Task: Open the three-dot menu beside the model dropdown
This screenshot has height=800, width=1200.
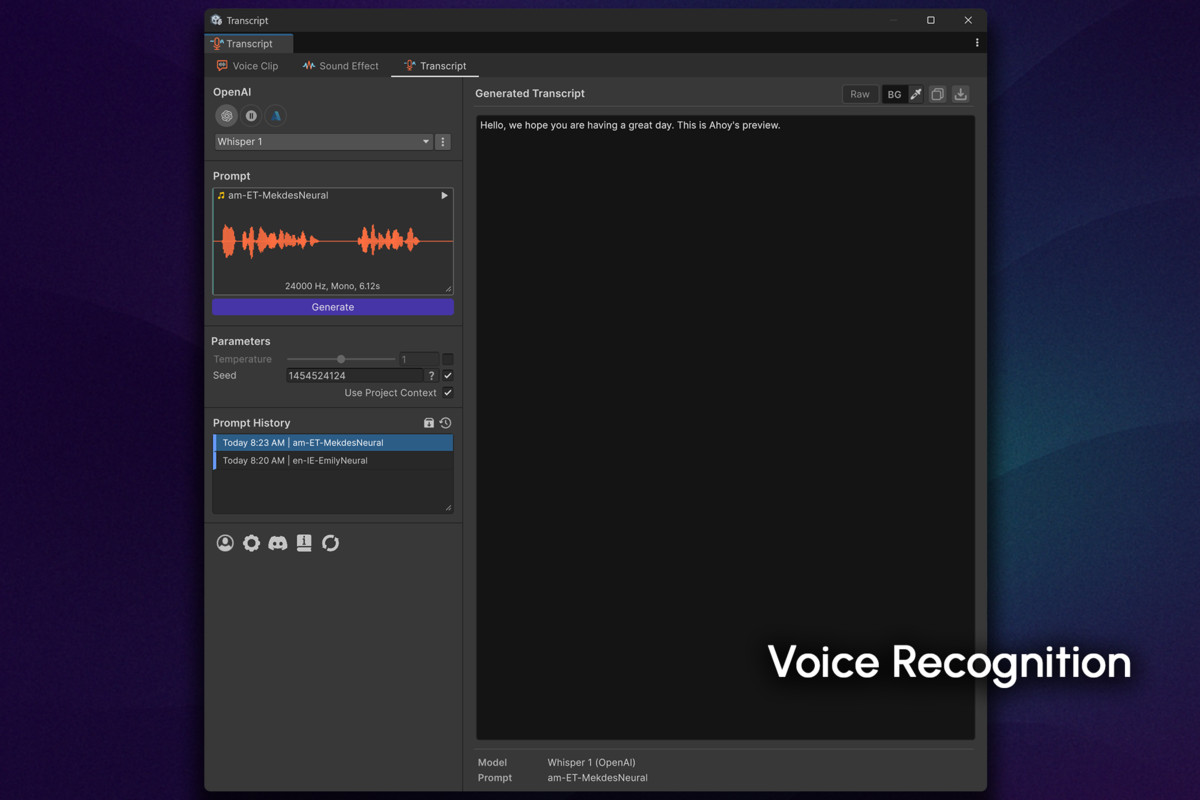Action: [441, 141]
